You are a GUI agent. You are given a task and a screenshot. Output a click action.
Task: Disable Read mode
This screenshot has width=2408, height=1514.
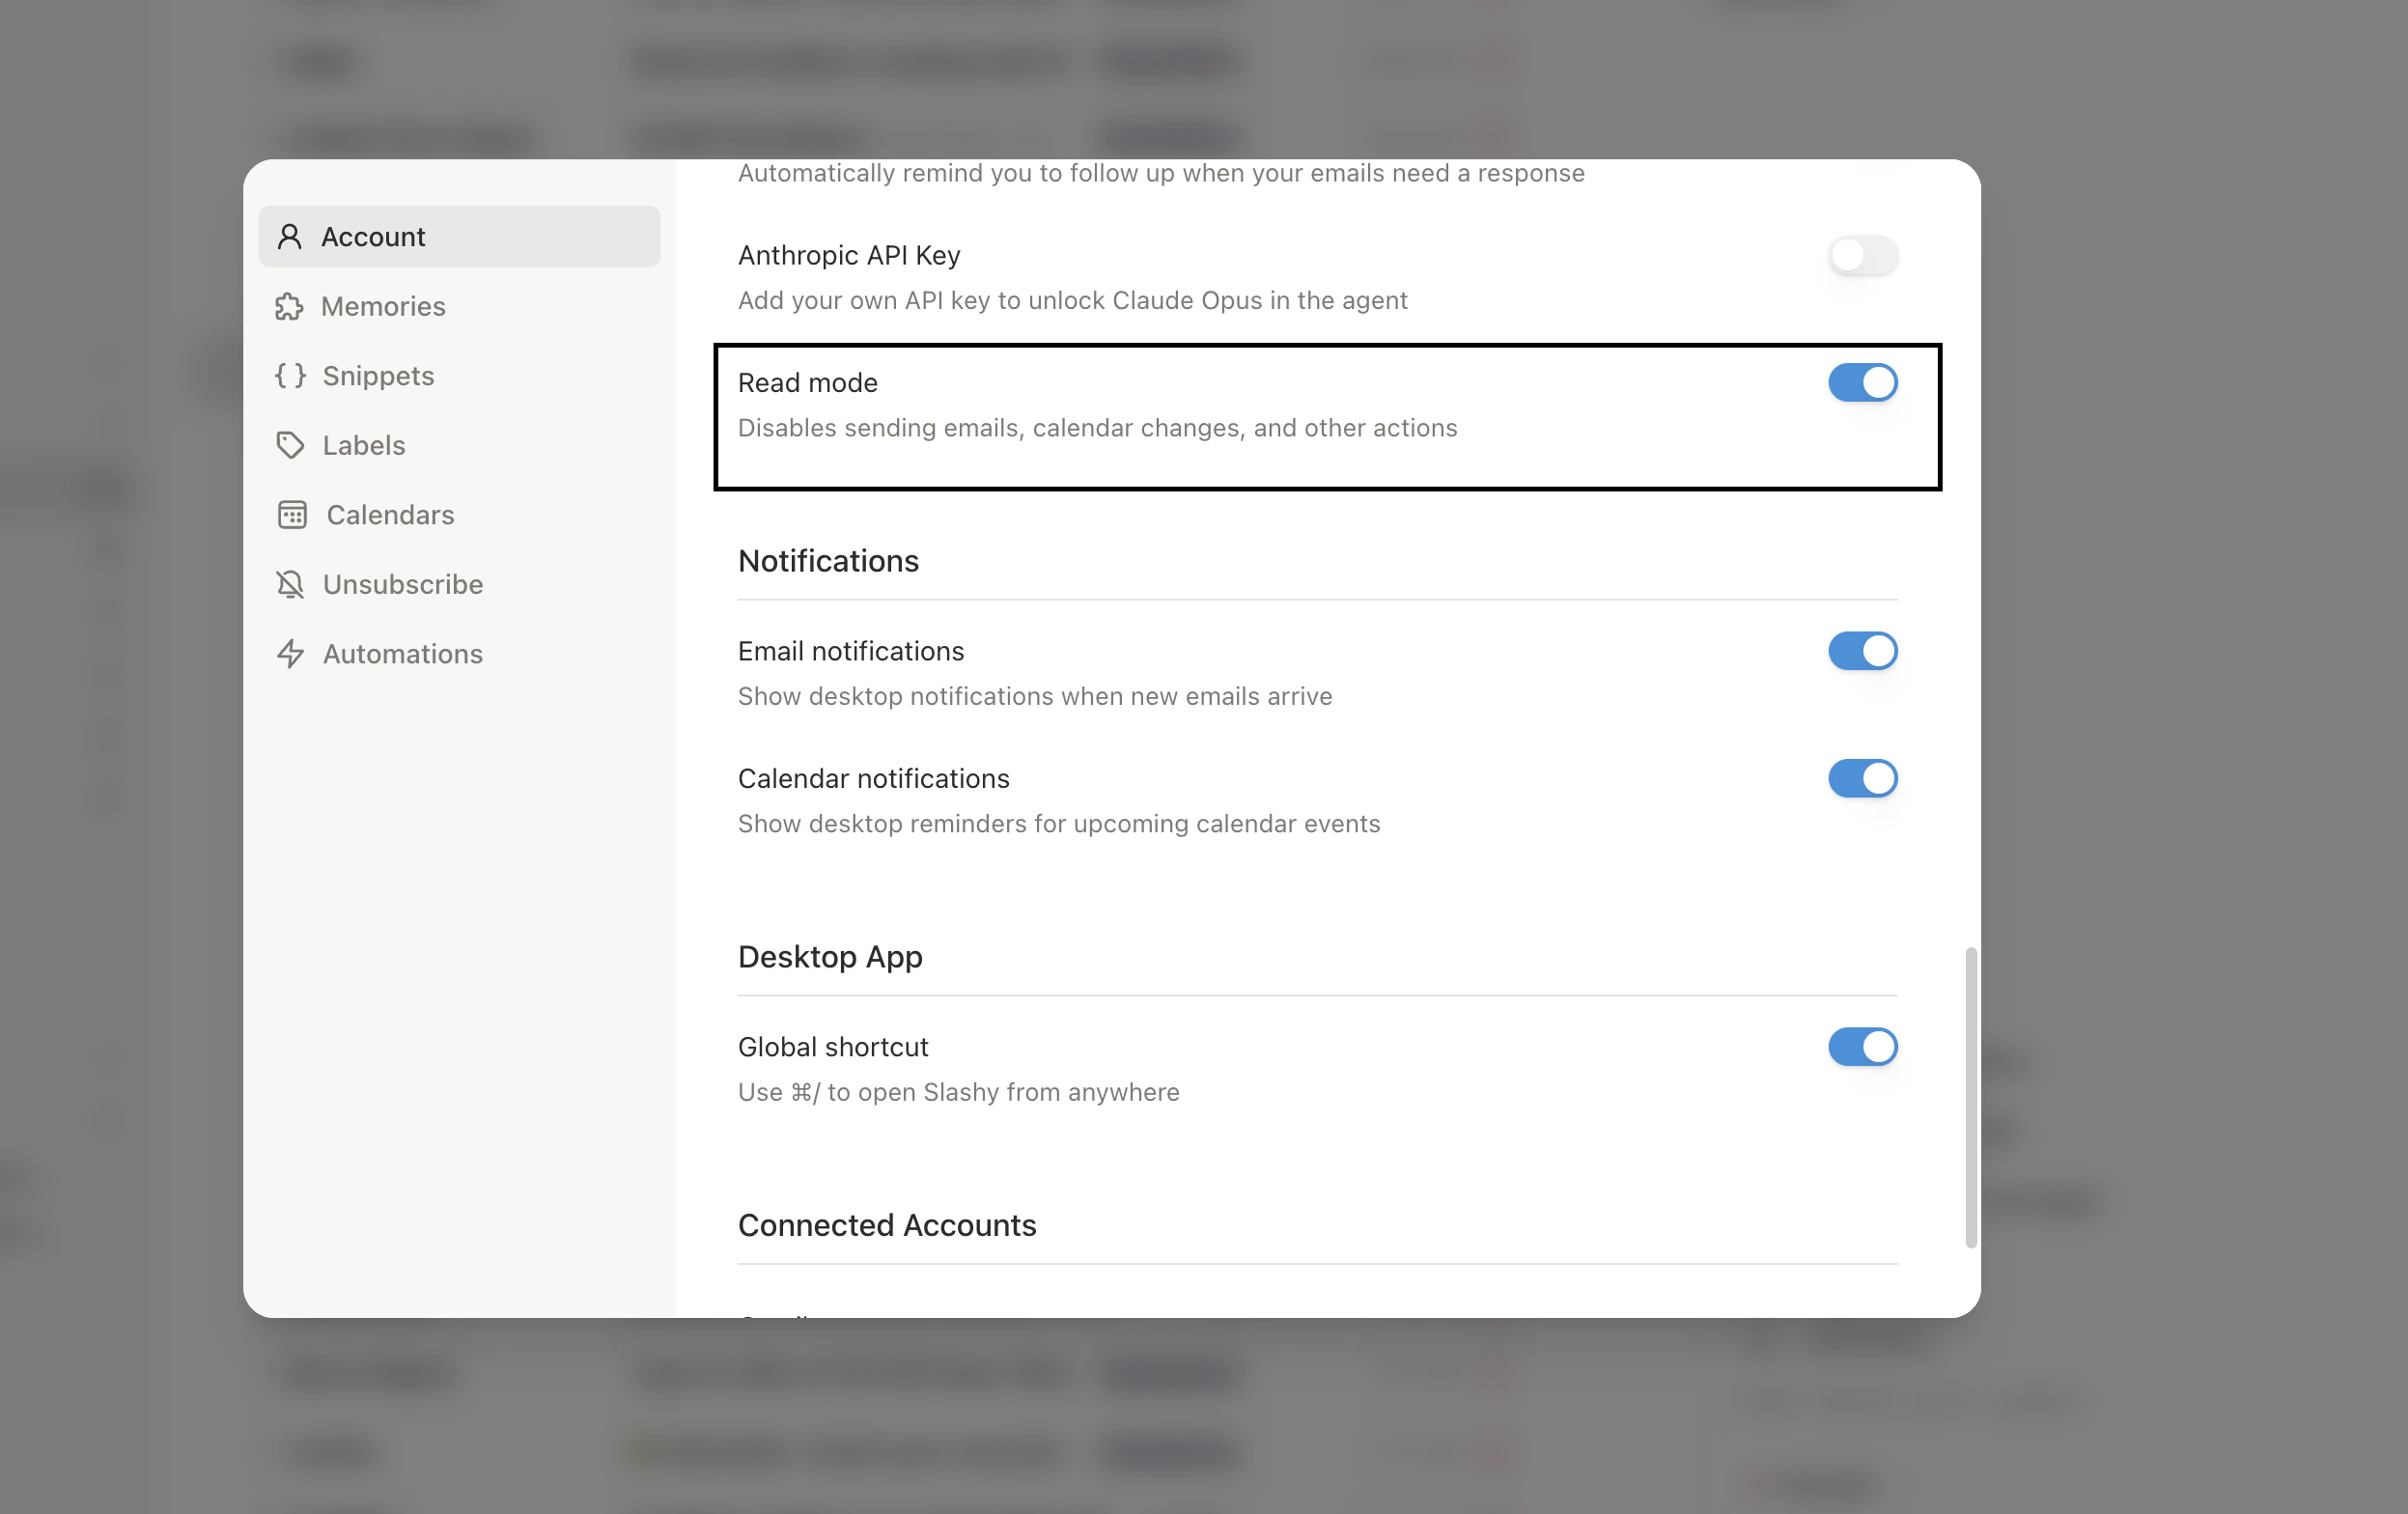coord(1862,382)
